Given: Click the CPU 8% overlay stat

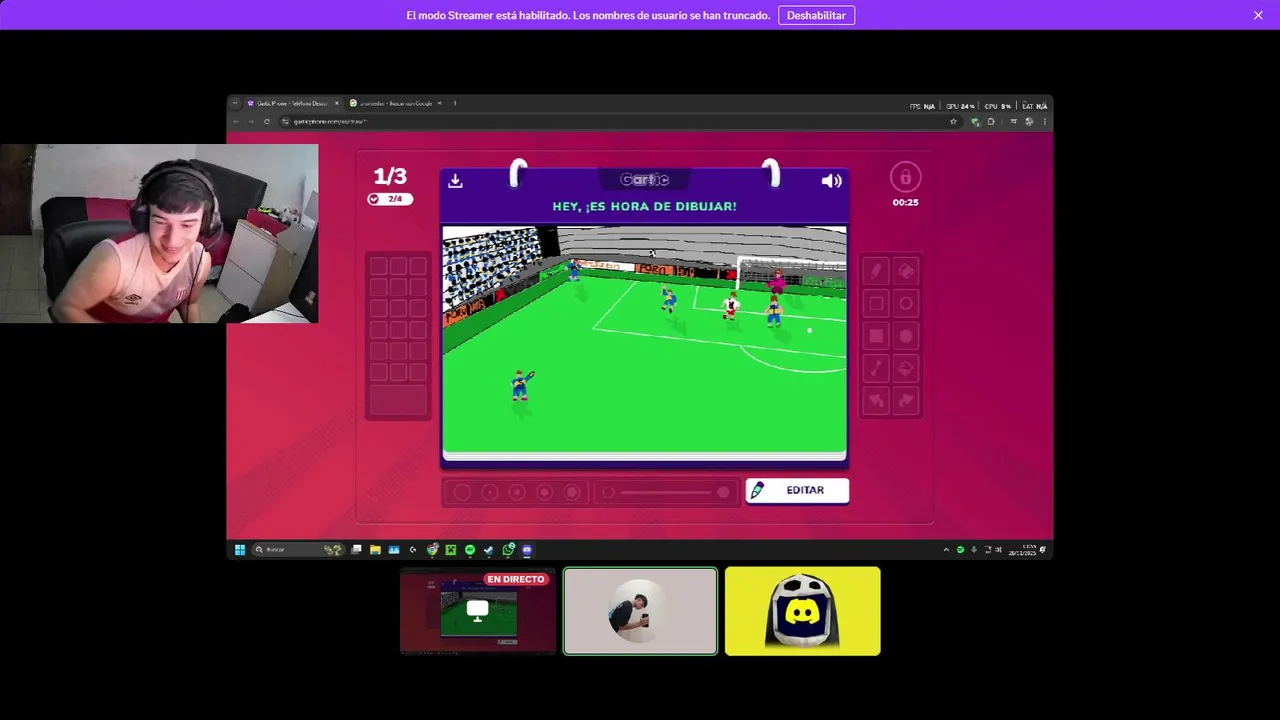Looking at the screenshot, I should (998, 106).
